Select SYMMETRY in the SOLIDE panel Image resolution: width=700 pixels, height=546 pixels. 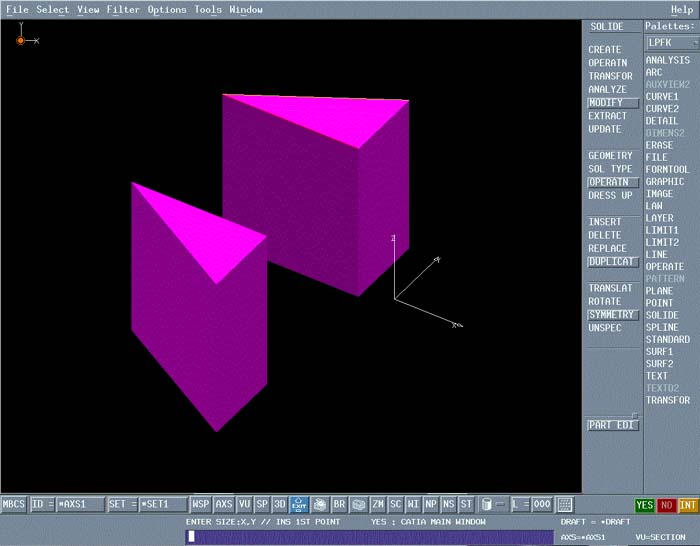tap(611, 315)
